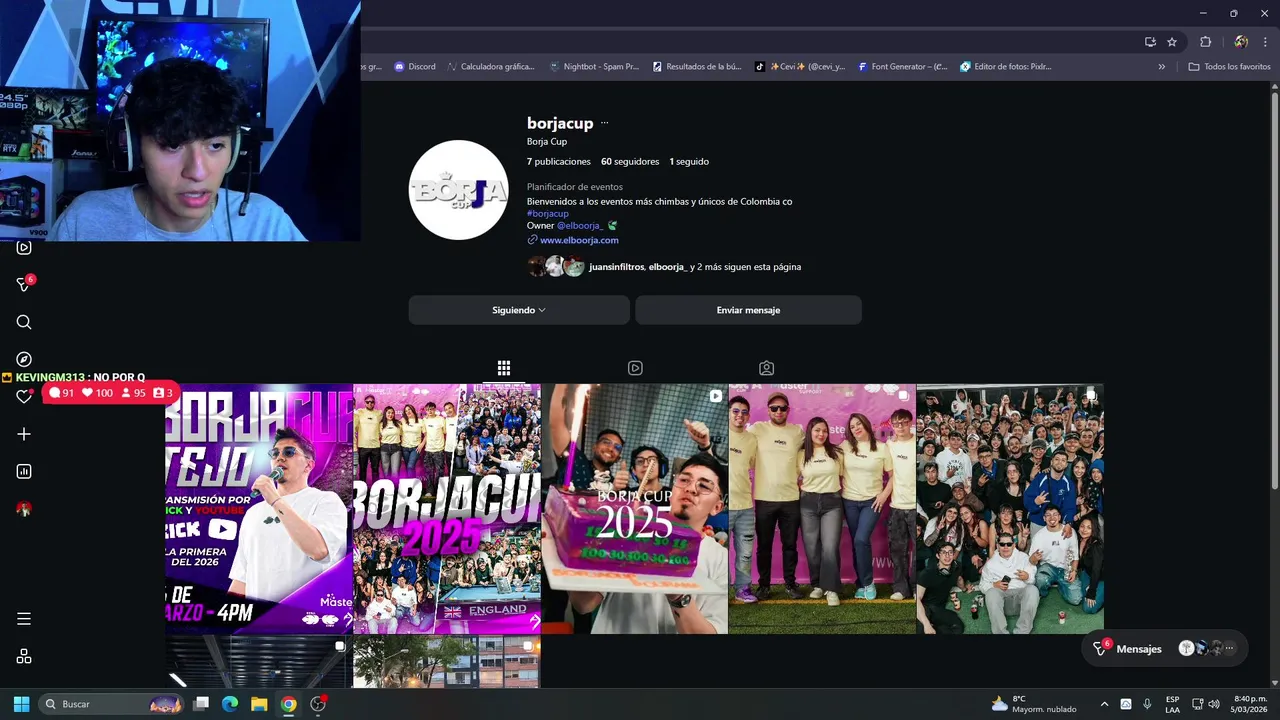The image size is (1280, 720).
Task: Click the taskbar Buscar search box
Action: coord(112,704)
